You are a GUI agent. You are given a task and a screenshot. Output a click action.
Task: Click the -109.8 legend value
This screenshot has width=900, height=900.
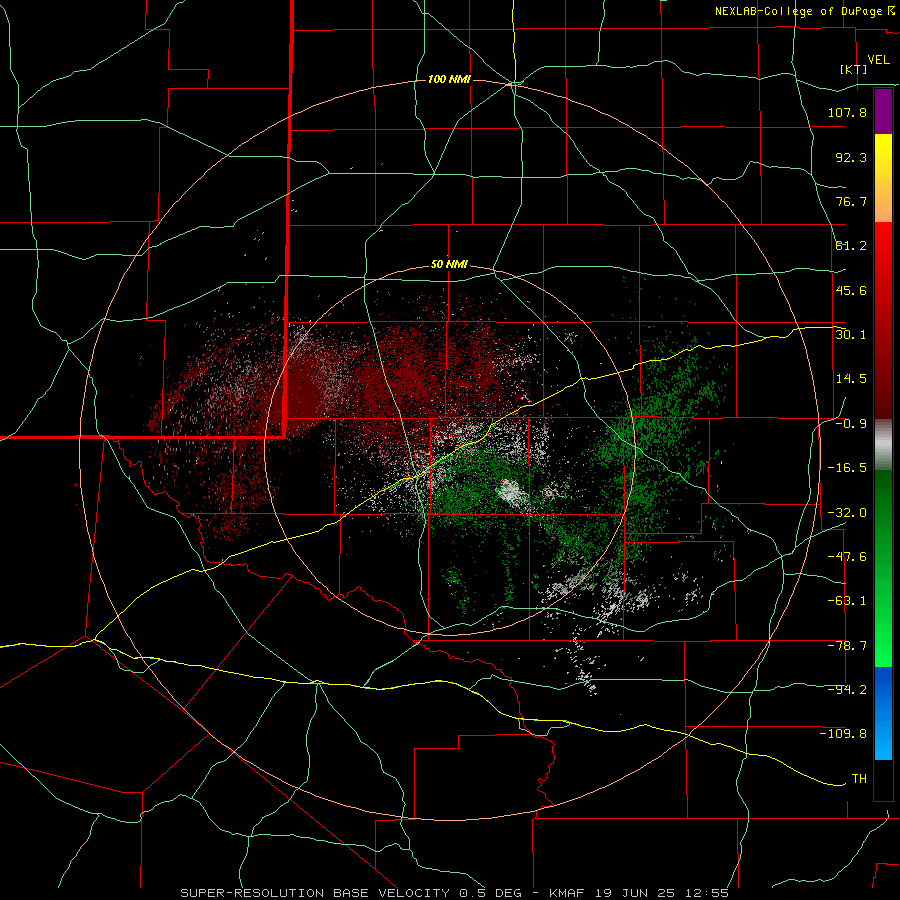click(x=843, y=734)
